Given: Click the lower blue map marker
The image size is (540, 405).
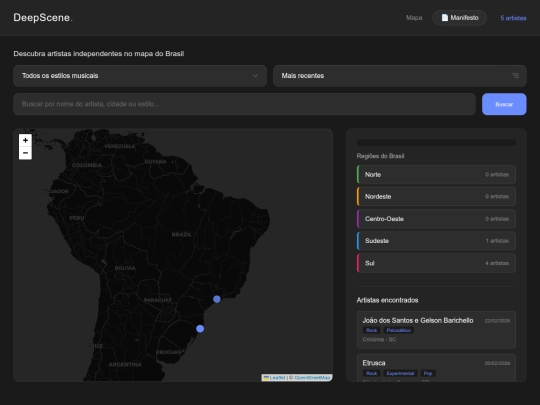Looking at the screenshot, I should 200,329.
